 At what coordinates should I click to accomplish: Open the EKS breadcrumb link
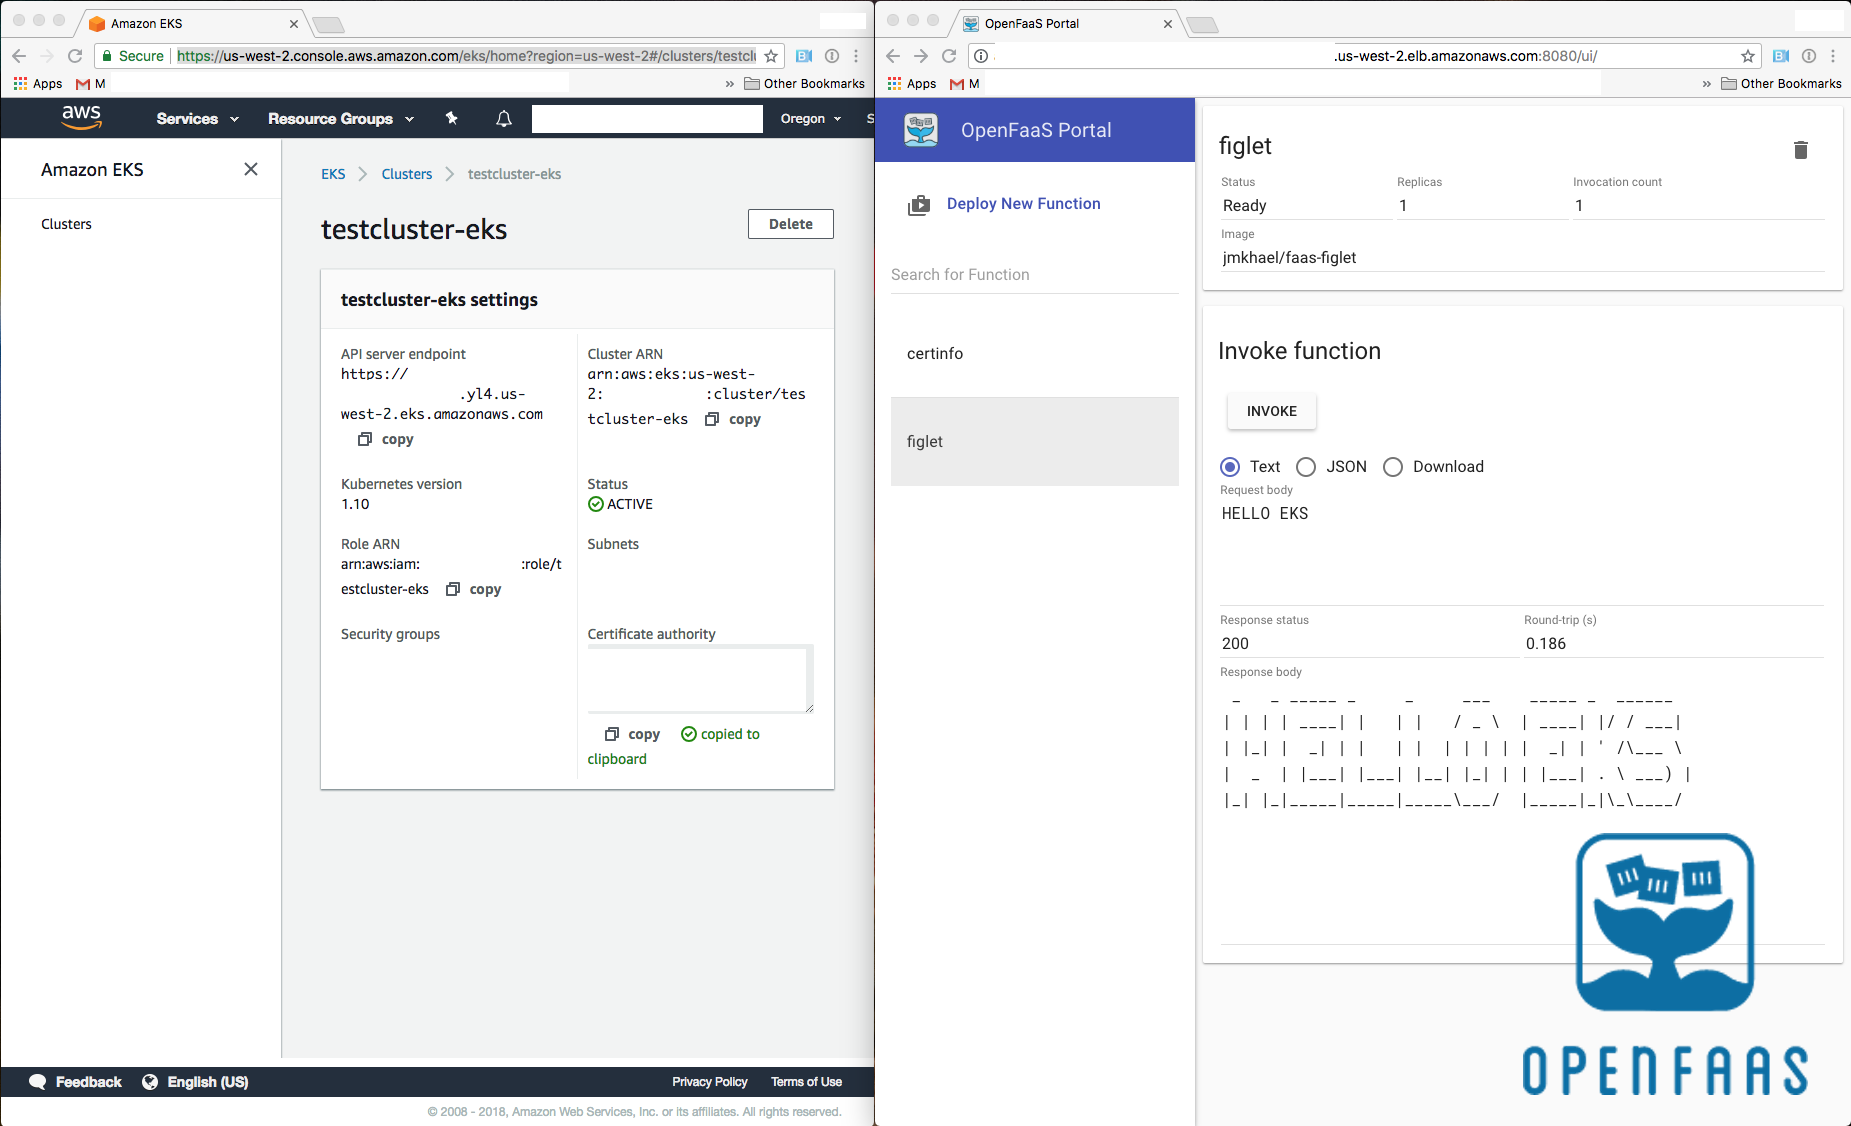point(333,174)
